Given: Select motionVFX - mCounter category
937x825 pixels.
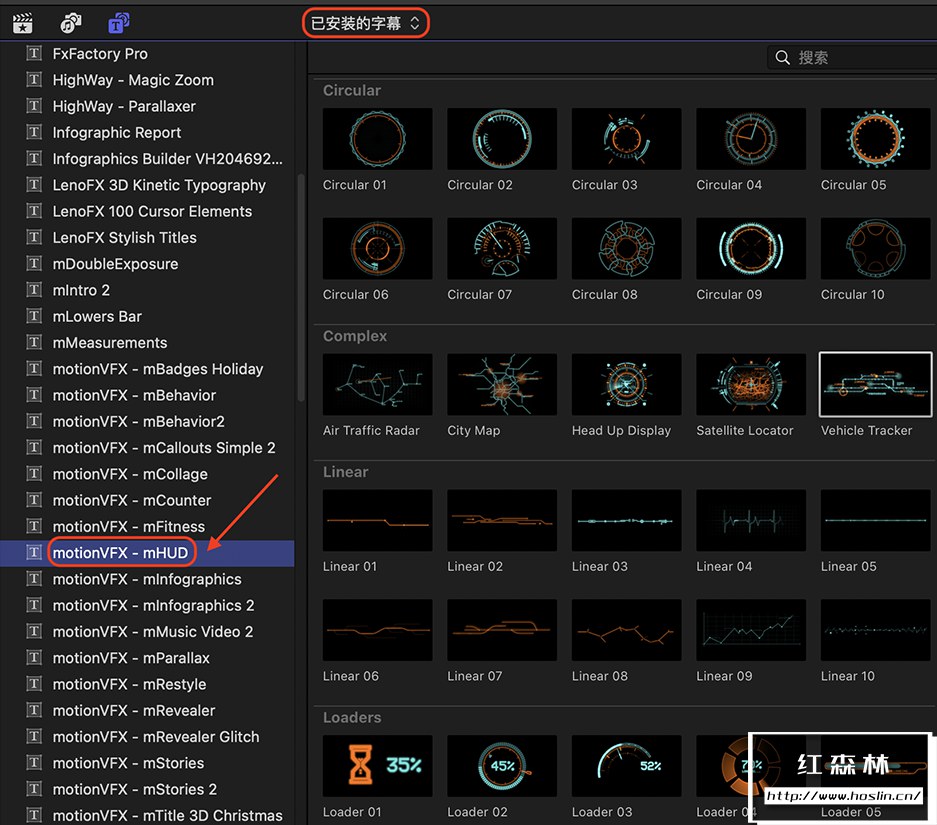Looking at the screenshot, I should coord(147,501).
